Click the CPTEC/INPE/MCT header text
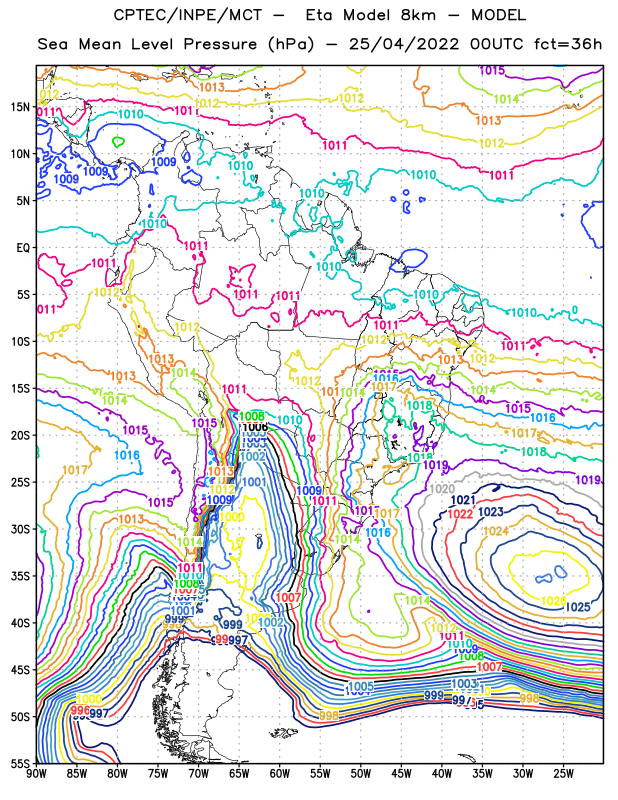 pos(188,15)
